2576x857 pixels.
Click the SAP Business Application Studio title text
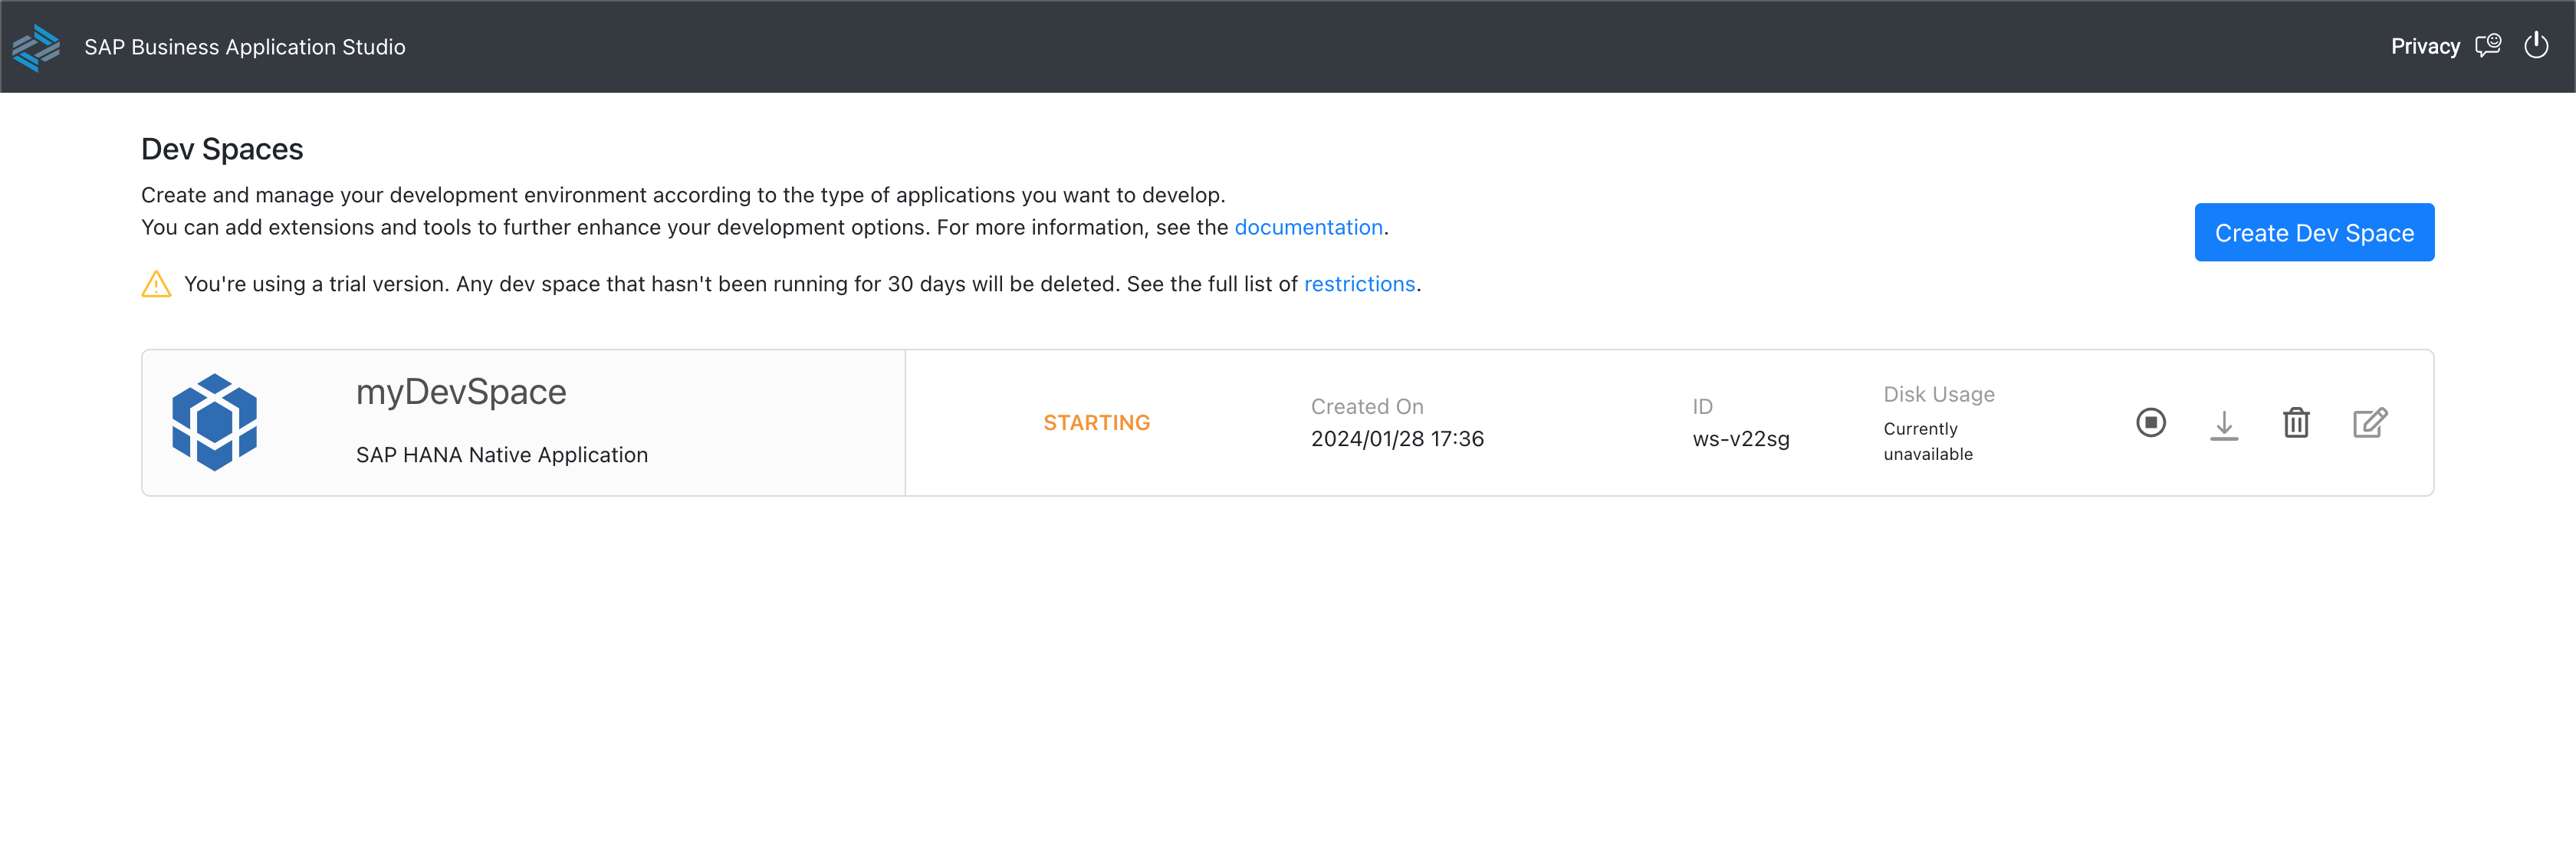coord(245,47)
